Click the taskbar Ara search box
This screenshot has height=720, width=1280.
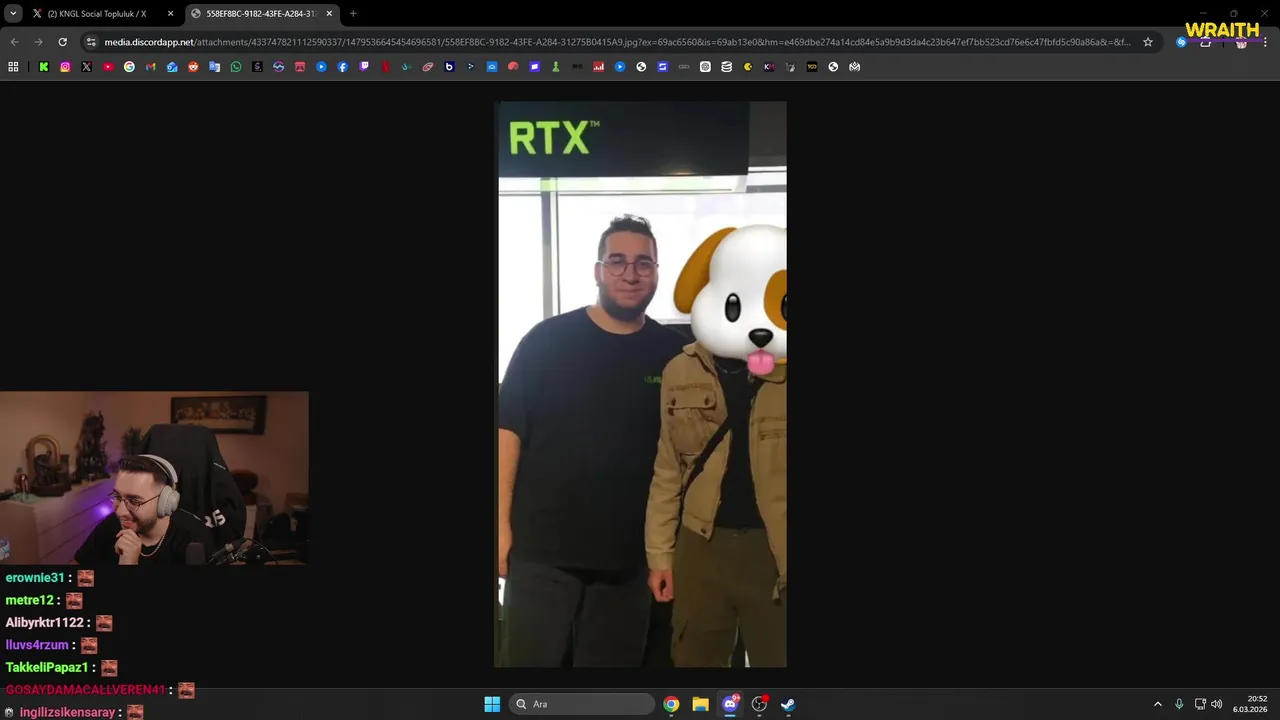click(x=582, y=704)
